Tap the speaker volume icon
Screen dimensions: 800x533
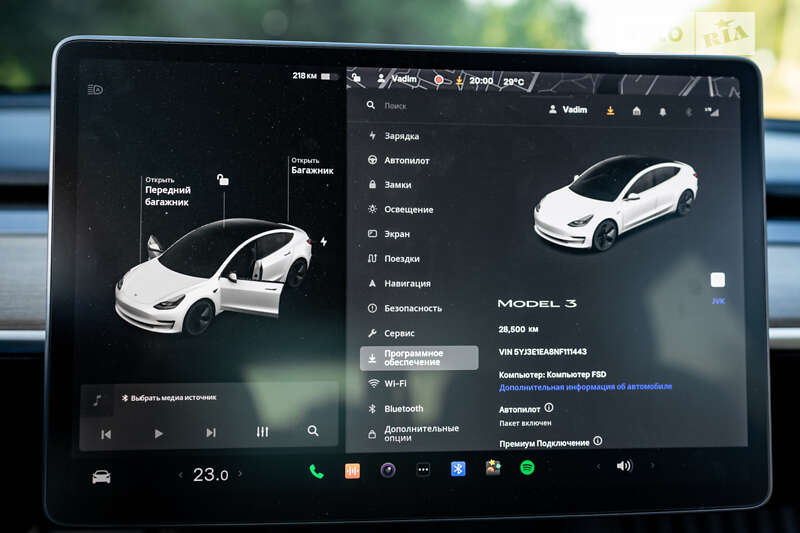click(x=624, y=466)
